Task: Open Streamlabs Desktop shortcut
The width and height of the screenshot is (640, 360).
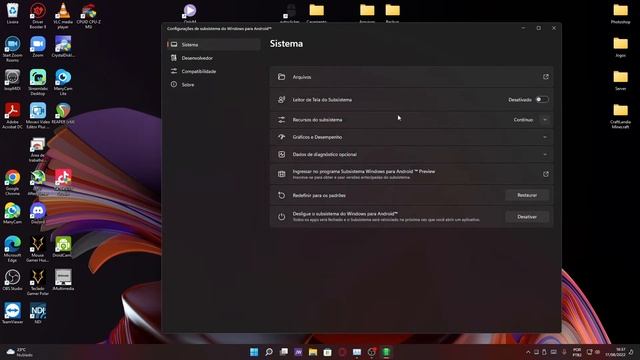Action: coord(38,82)
